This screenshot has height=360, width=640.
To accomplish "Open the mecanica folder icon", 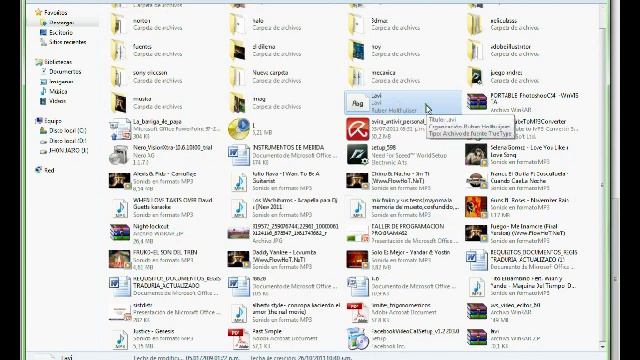I will pyautogui.click(x=358, y=76).
